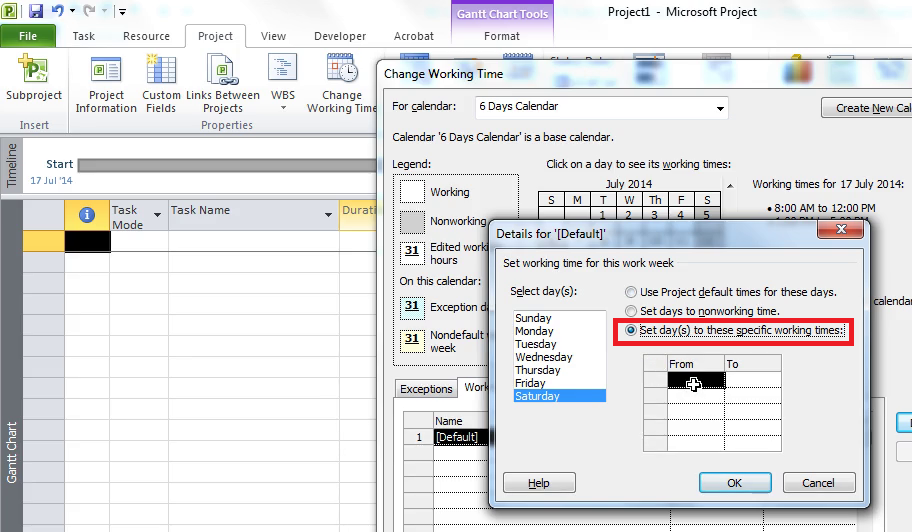The width and height of the screenshot is (912, 532).
Task: Click the Timeline gray bar
Action: click(x=227, y=166)
